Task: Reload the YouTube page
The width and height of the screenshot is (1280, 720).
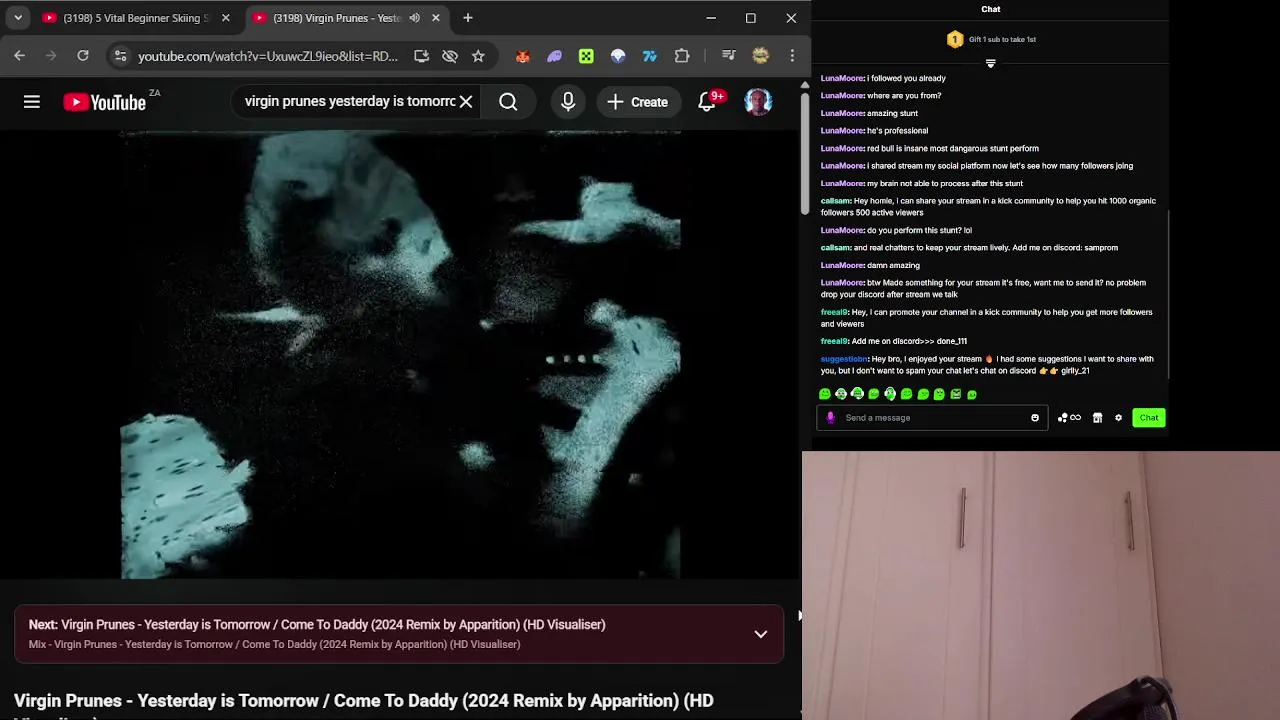Action: (83, 56)
